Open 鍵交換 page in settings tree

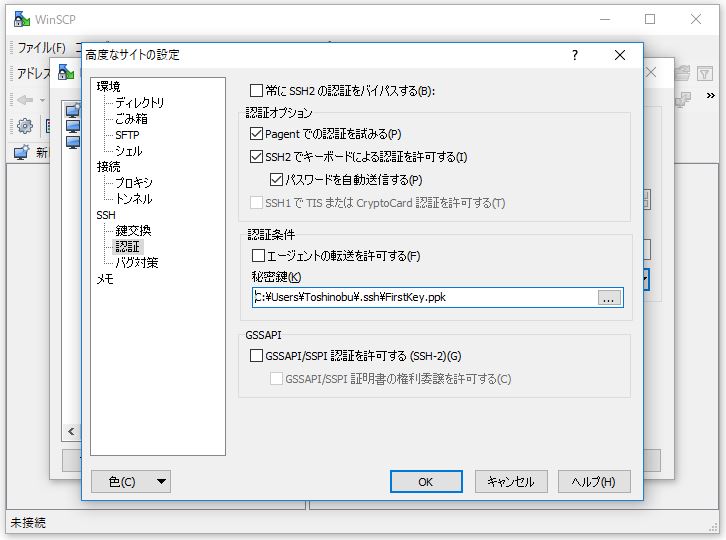click(x=133, y=230)
